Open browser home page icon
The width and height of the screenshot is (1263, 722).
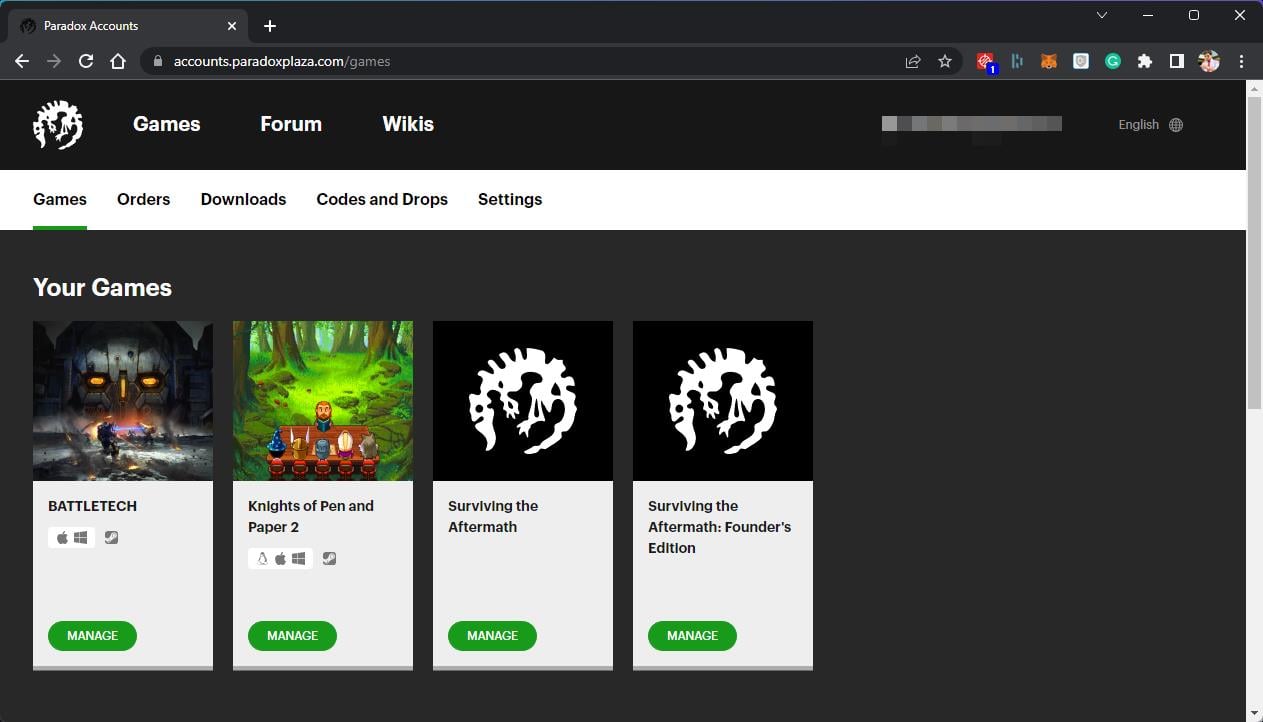click(x=118, y=61)
